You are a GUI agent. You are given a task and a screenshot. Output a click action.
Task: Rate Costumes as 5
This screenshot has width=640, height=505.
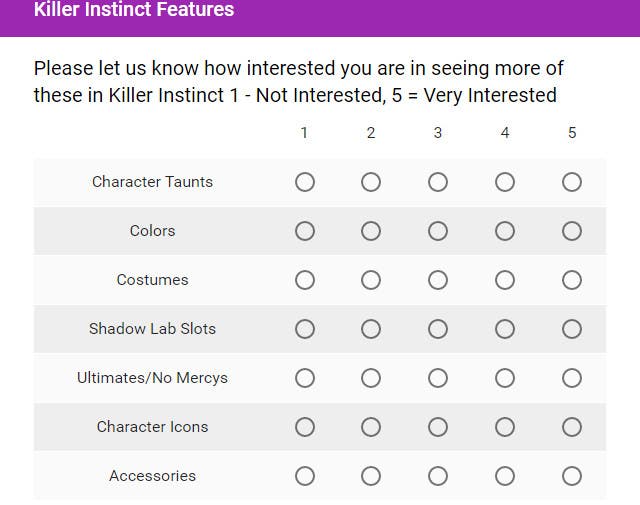coord(571,280)
